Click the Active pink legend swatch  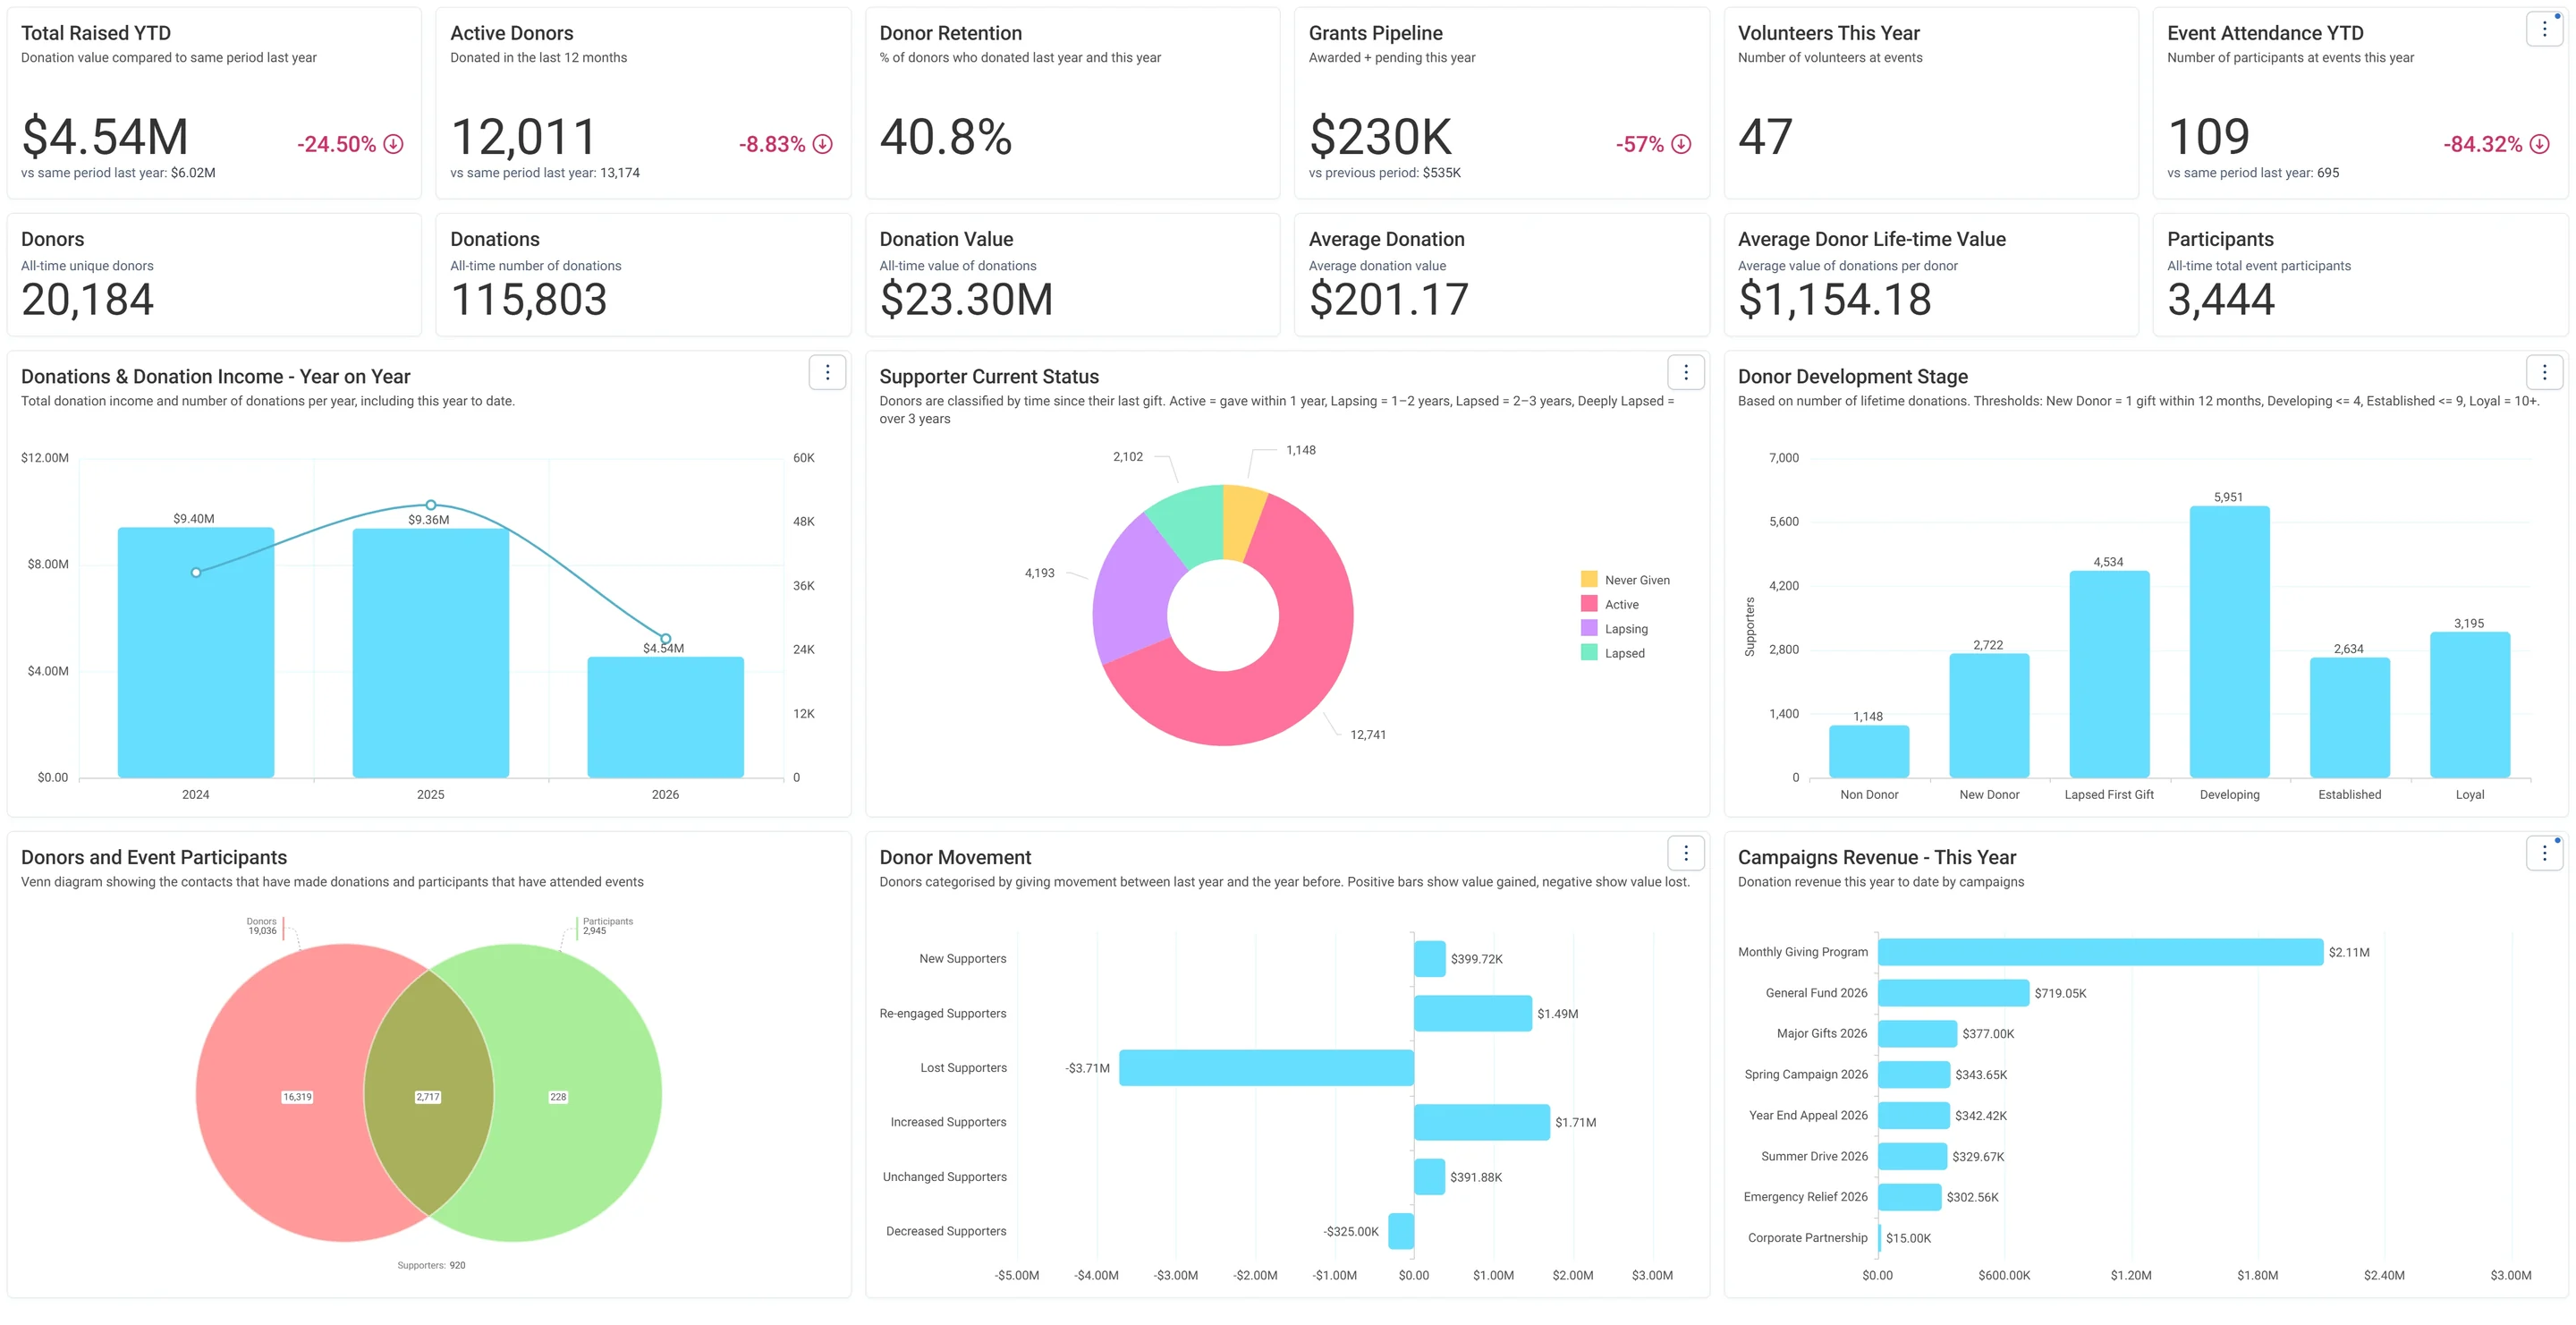[1589, 604]
